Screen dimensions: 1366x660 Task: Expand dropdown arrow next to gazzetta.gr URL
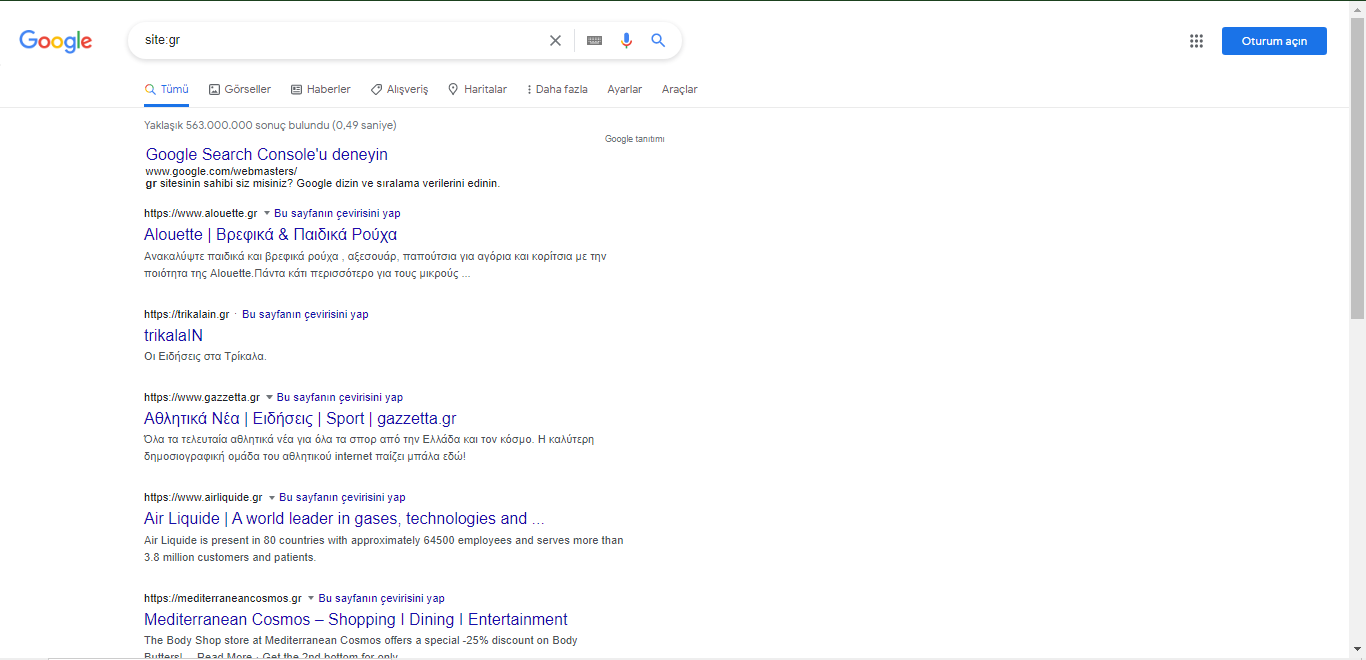click(x=270, y=398)
